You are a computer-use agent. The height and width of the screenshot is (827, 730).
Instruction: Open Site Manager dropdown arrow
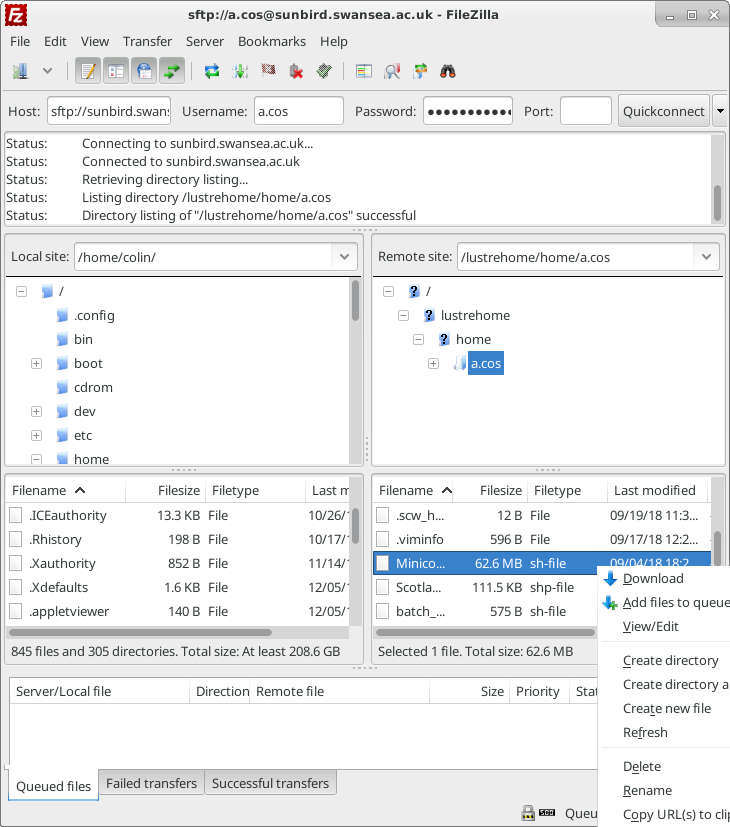pos(47,71)
